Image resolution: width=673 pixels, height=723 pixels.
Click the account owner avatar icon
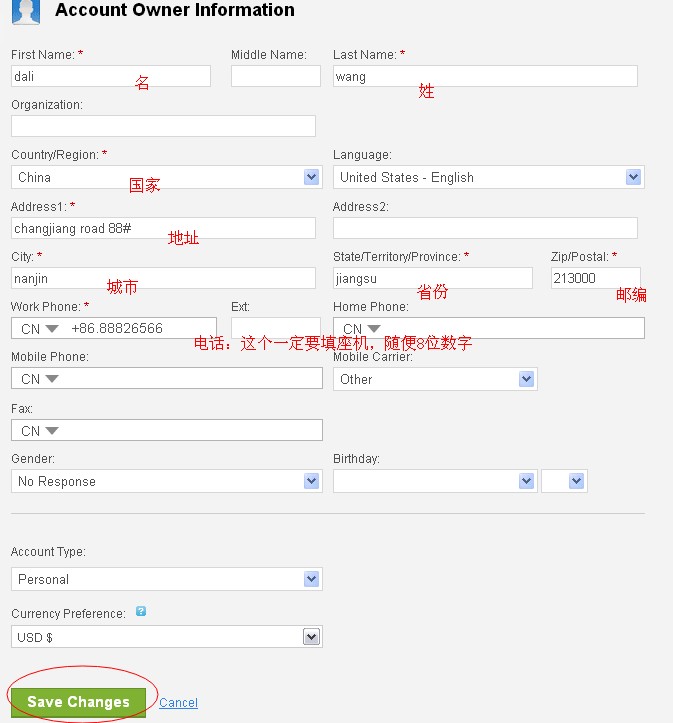click(x=26, y=12)
